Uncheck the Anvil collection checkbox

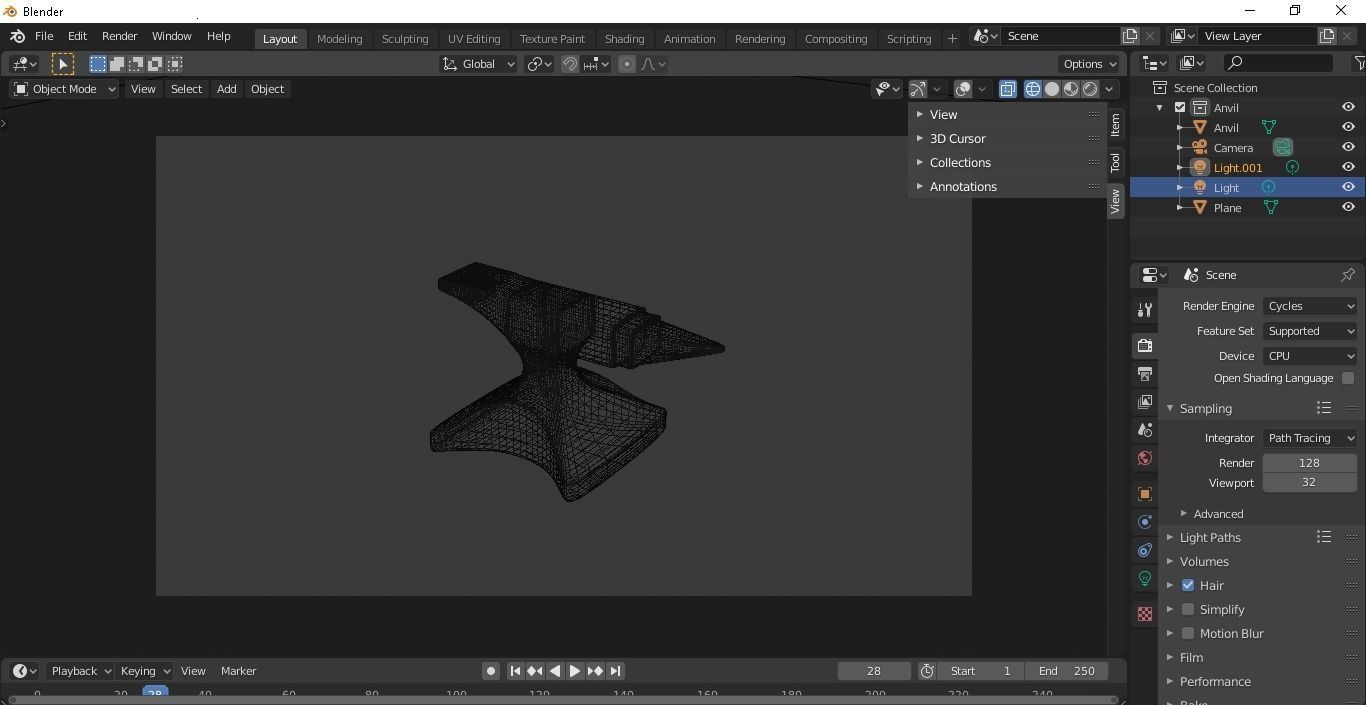point(1180,108)
